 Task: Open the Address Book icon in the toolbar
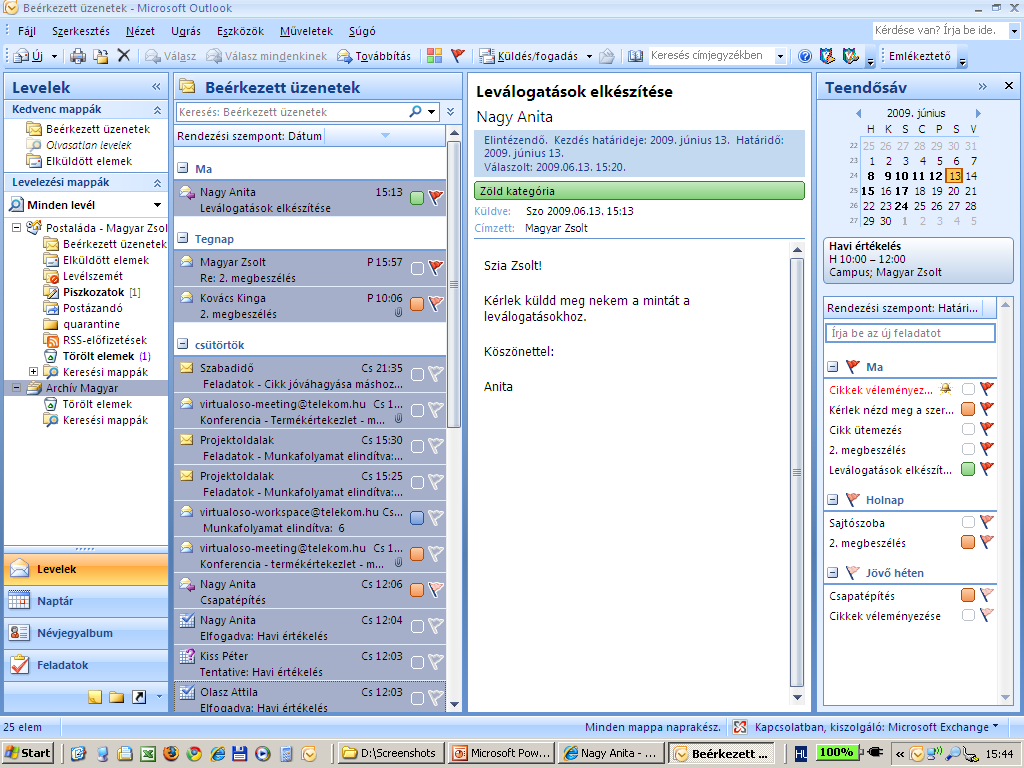635,56
